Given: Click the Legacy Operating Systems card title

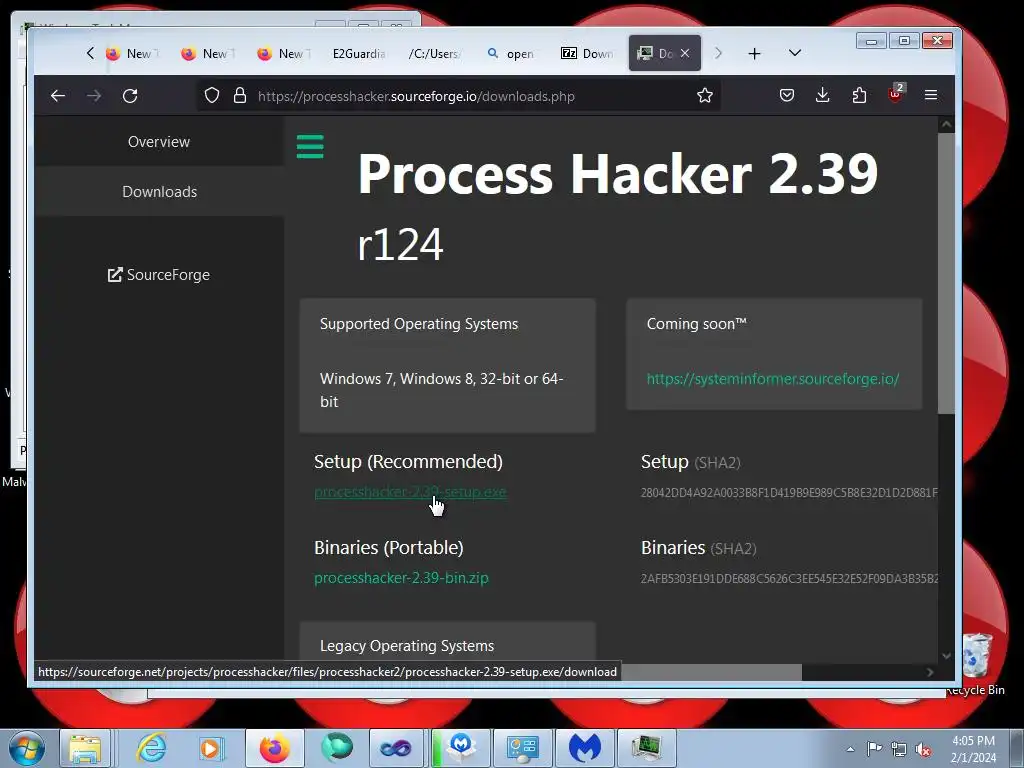Looking at the screenshot, I should 407,646.
